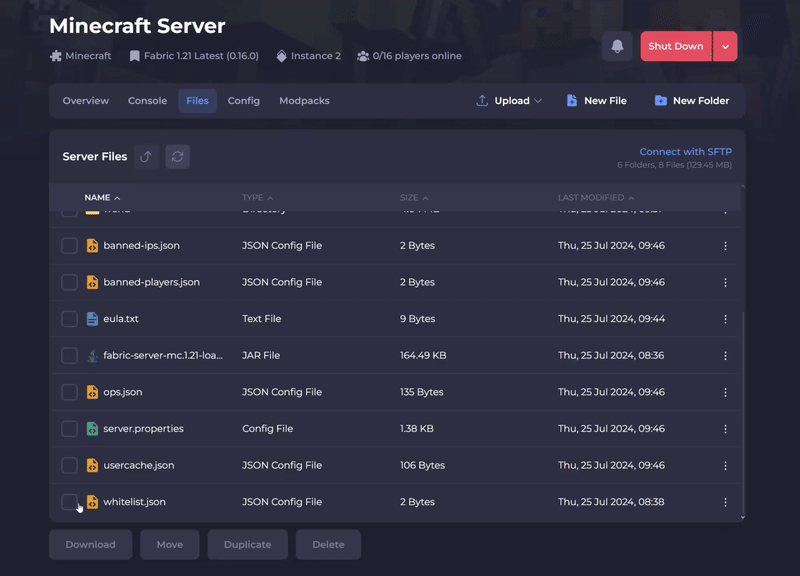
Task: Open three-dot menu for eula.txt
Action: [725, 319]
